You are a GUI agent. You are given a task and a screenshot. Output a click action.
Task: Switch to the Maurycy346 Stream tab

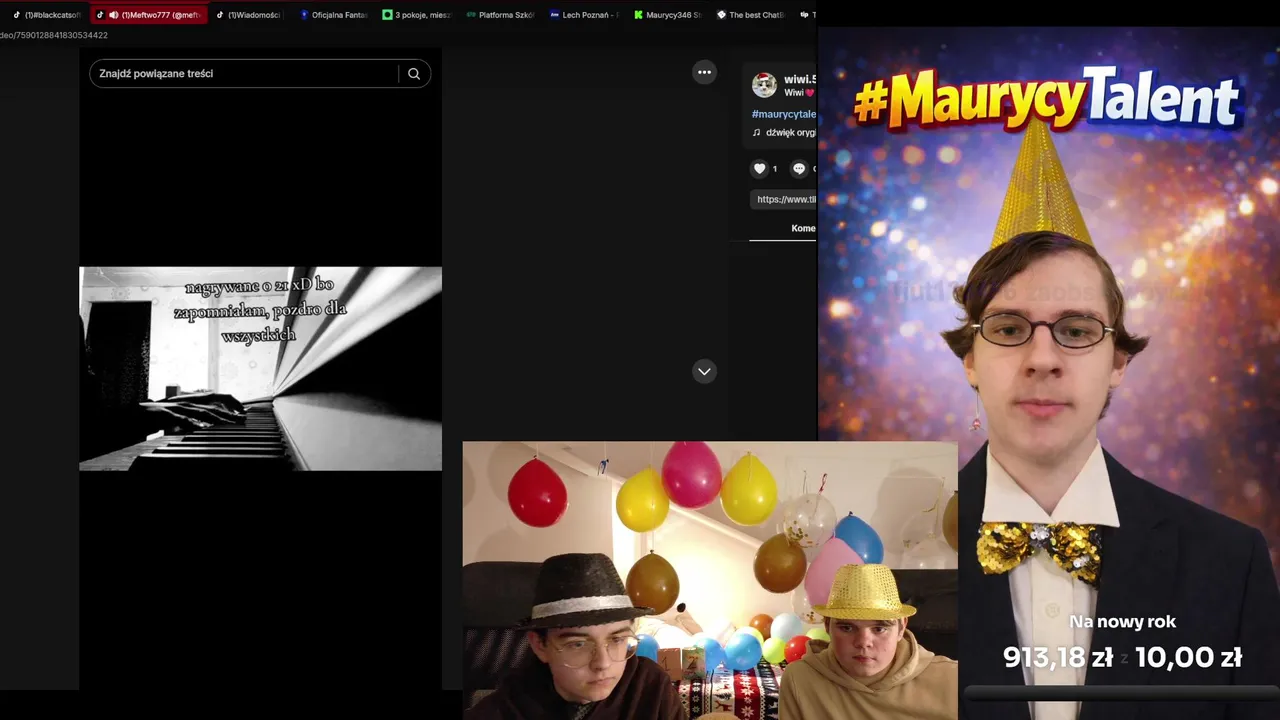[668, 15]
